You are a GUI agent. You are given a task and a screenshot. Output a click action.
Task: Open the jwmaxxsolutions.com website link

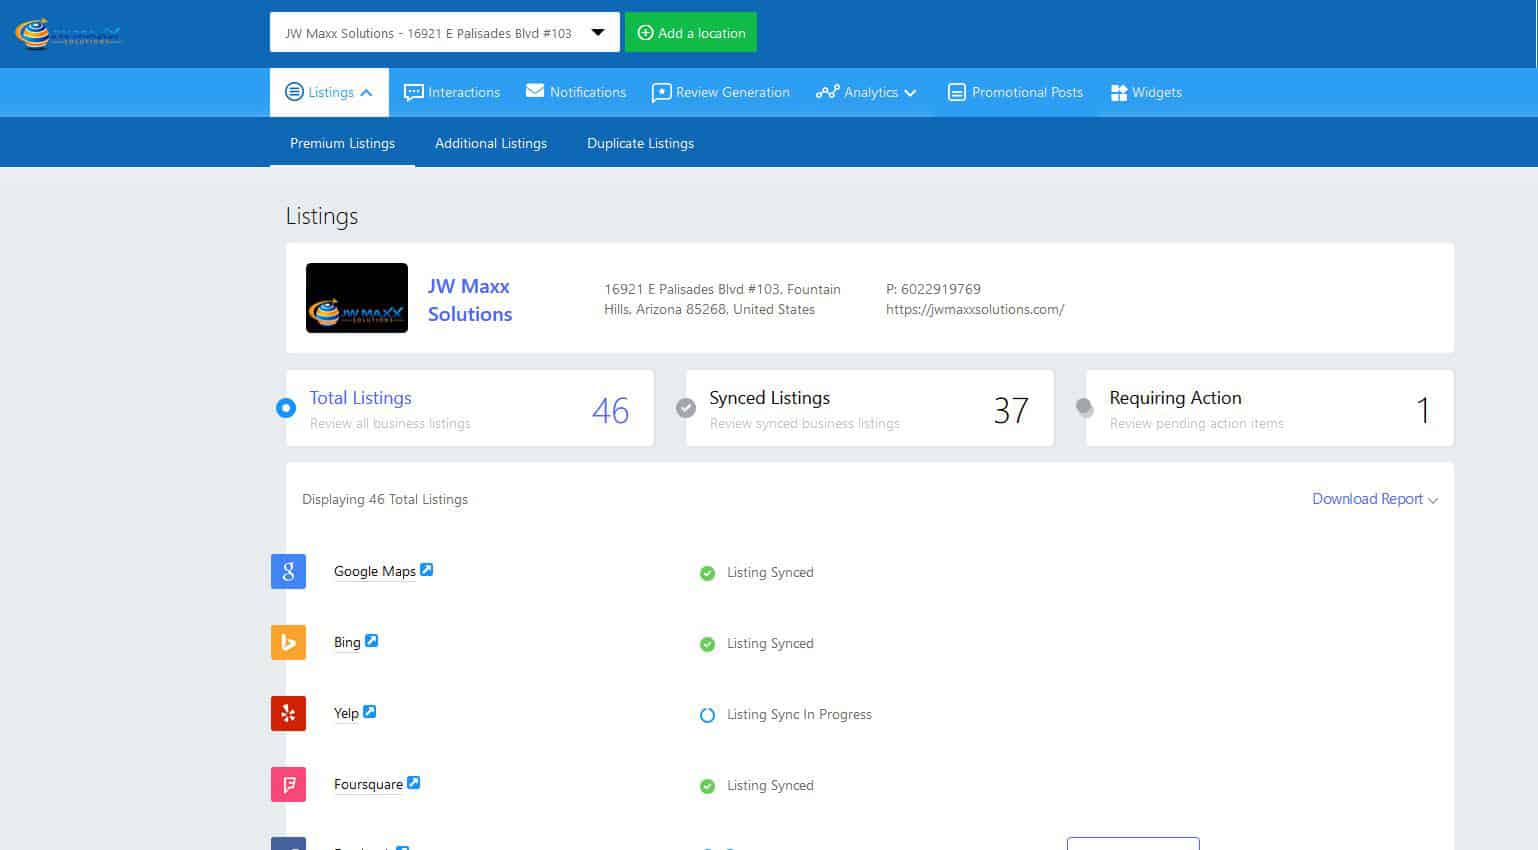coord(975,309)
